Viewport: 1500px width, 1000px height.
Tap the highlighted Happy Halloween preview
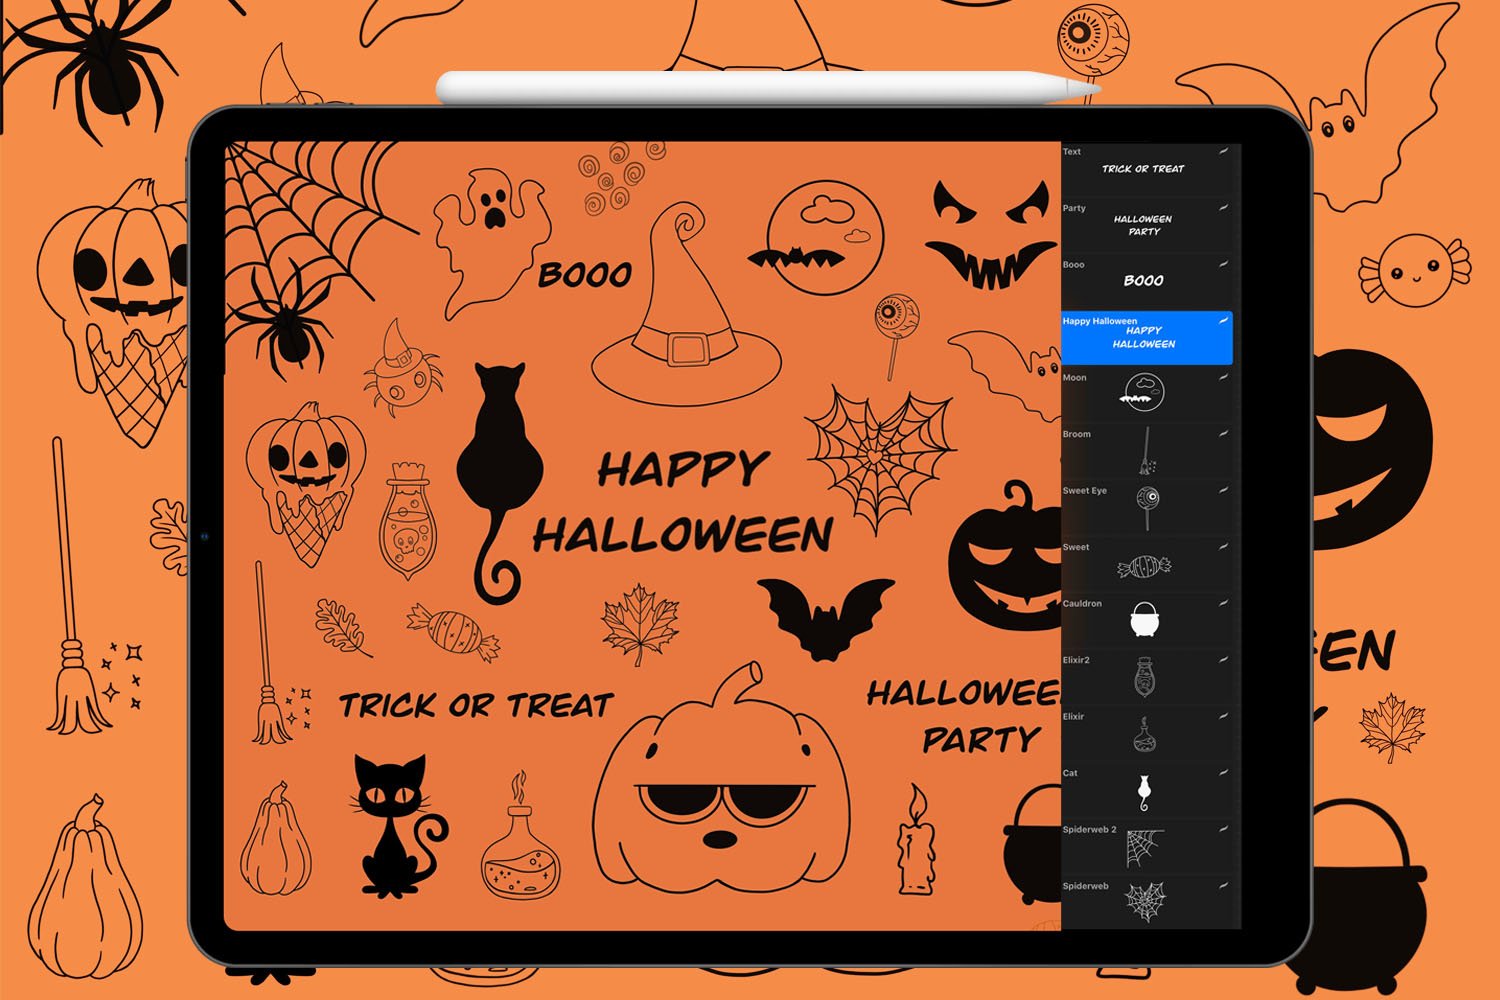click(x=1143, y=337)
